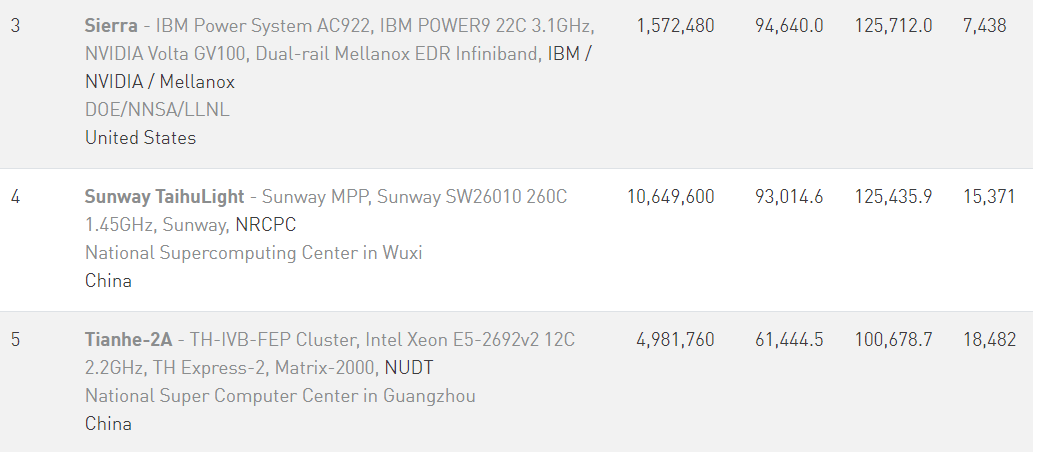Click National Supercomputing Center in Wuxi
1041x452 pixels.
[x=253, y=253]
